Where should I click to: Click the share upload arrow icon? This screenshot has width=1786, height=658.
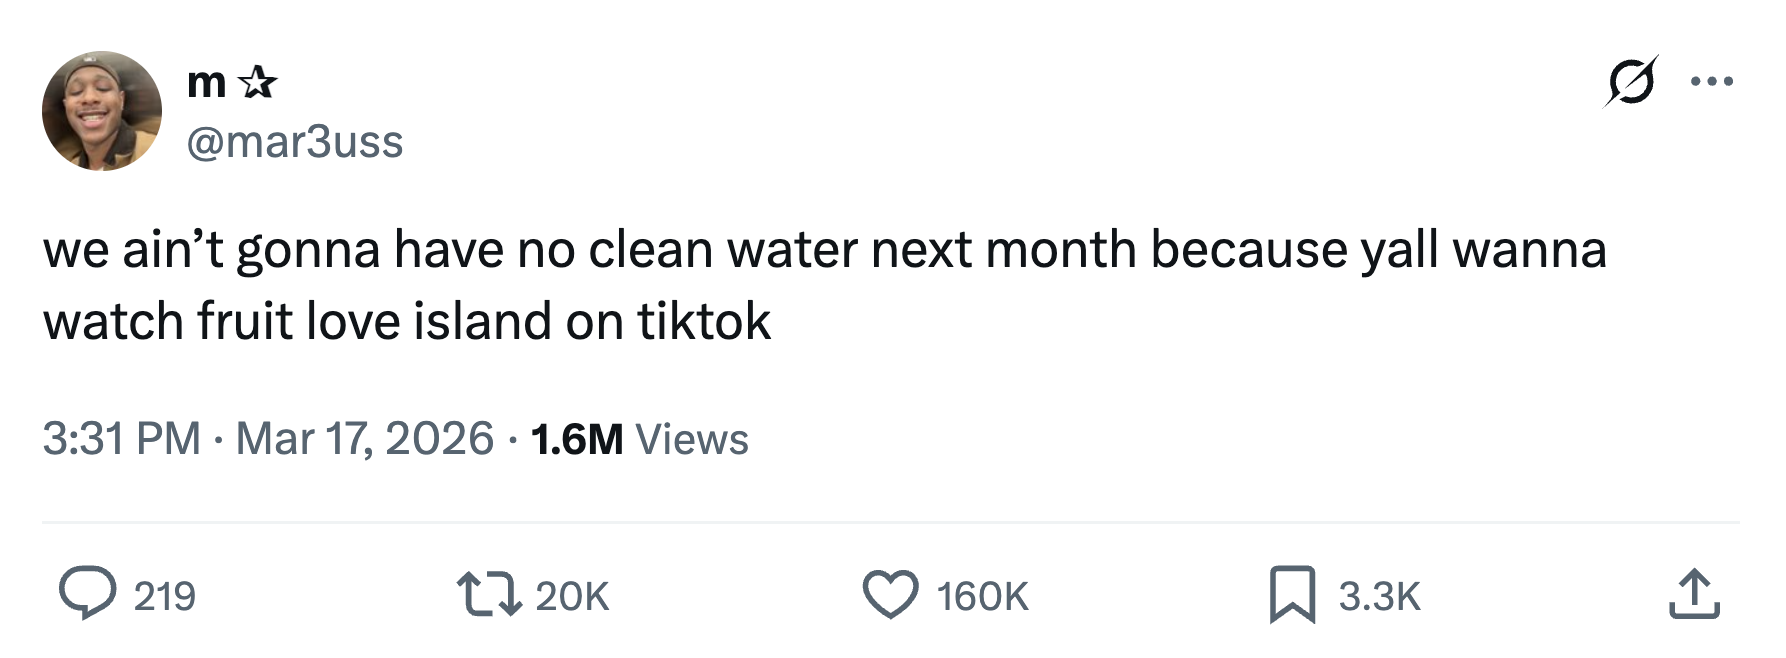[x=1693, y=594]
